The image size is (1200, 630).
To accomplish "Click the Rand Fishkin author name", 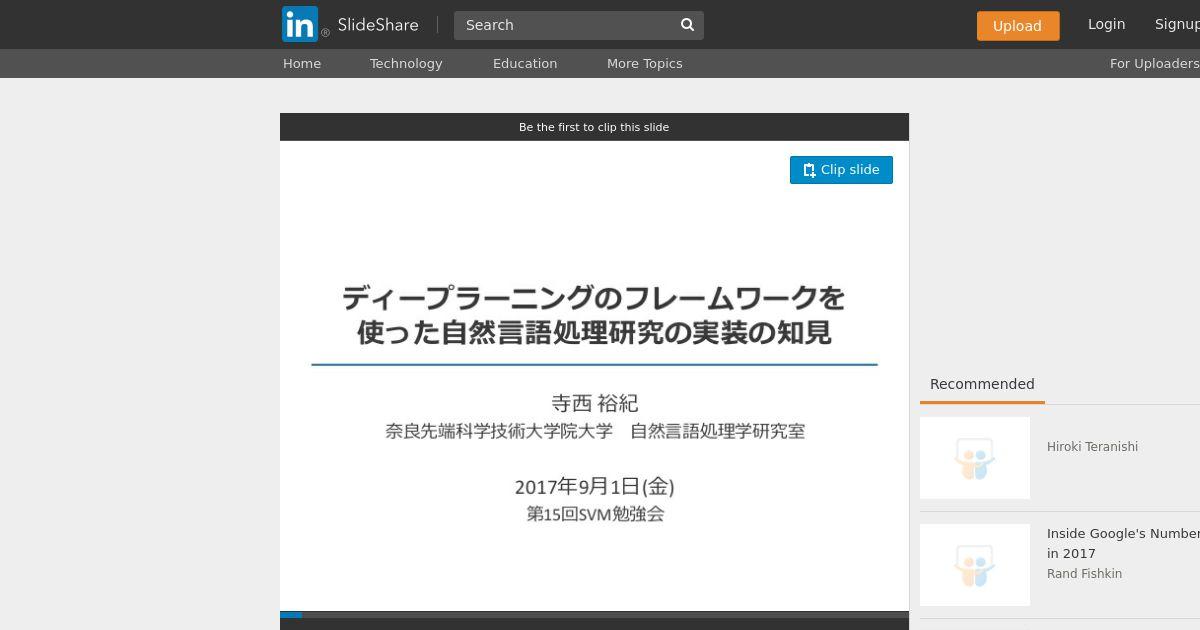I will [x=1084, y=574].
